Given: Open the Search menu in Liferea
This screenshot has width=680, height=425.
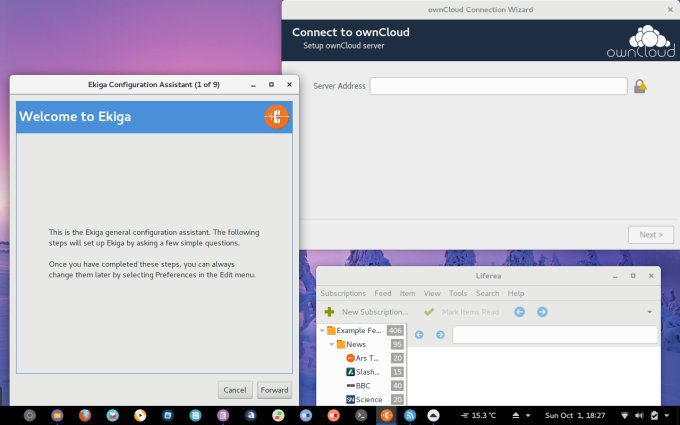Looking at the screenshot, I should [x=487, y=293].
